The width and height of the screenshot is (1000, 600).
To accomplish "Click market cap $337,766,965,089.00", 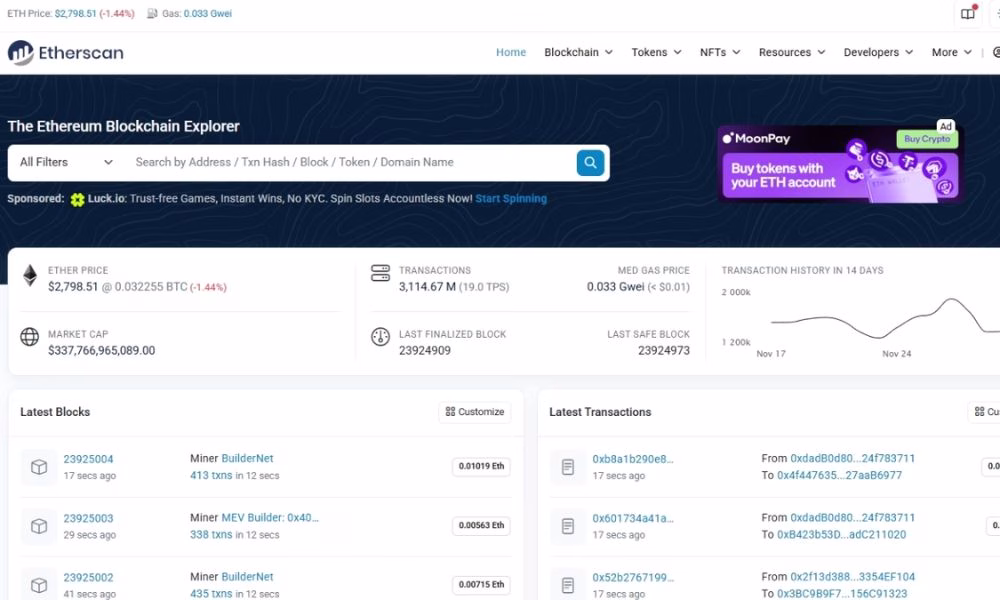I will coord(101,351).
